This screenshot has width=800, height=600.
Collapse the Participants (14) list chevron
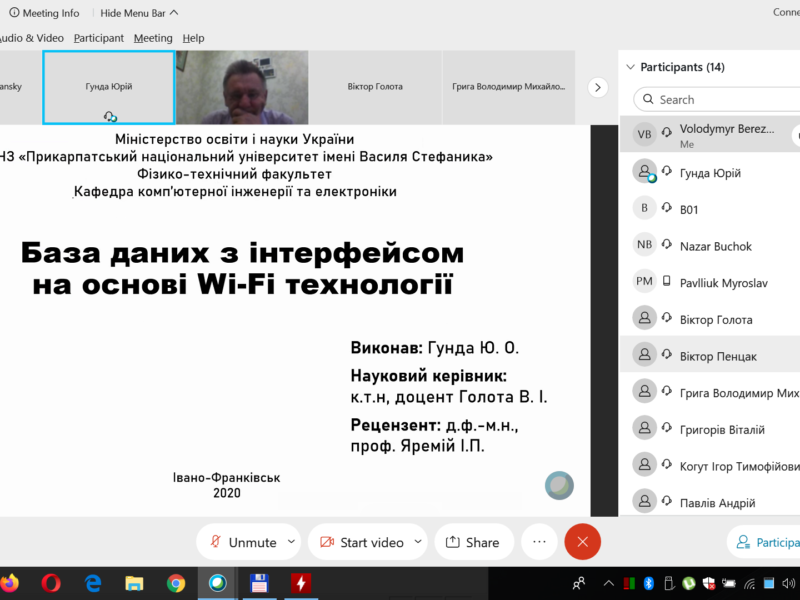coord(630,67)
